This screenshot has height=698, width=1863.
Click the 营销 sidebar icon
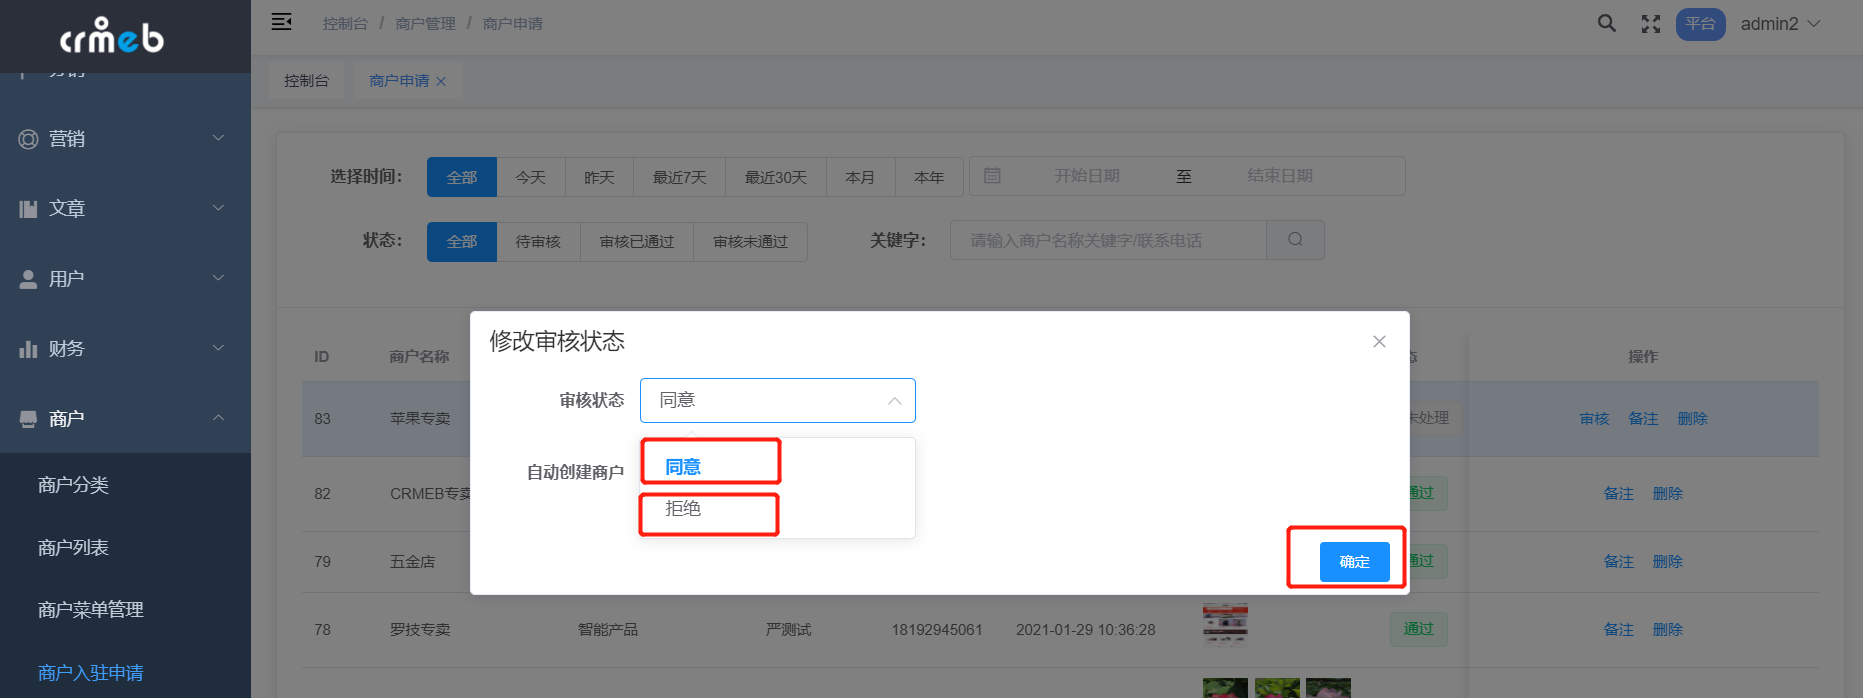click(29, 139)
